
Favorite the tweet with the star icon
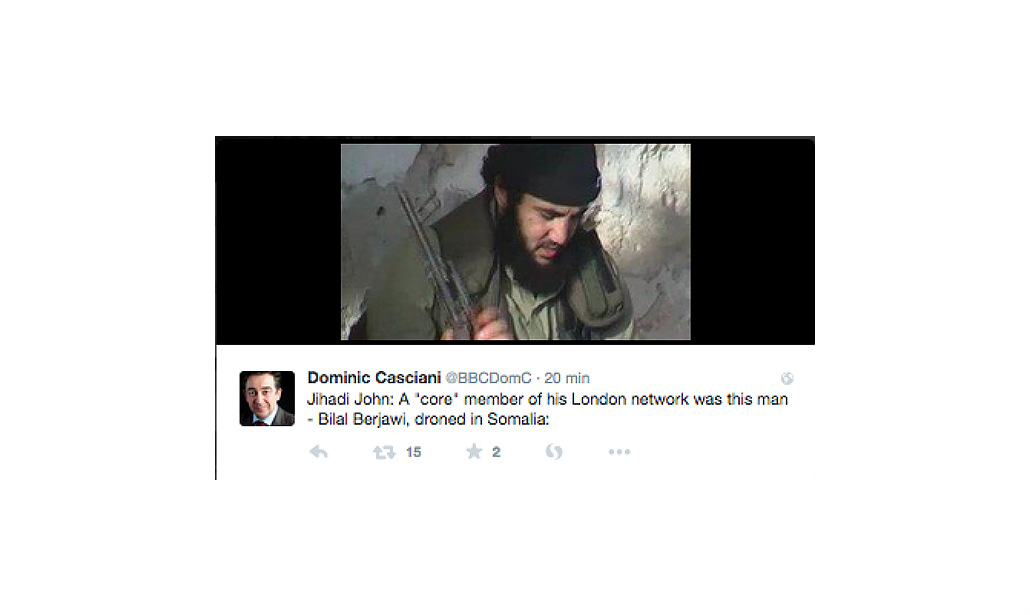(474, 451)
